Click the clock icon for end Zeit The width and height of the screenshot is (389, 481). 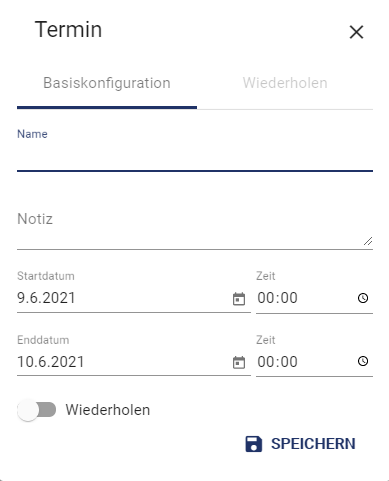(x=363, y=361)
